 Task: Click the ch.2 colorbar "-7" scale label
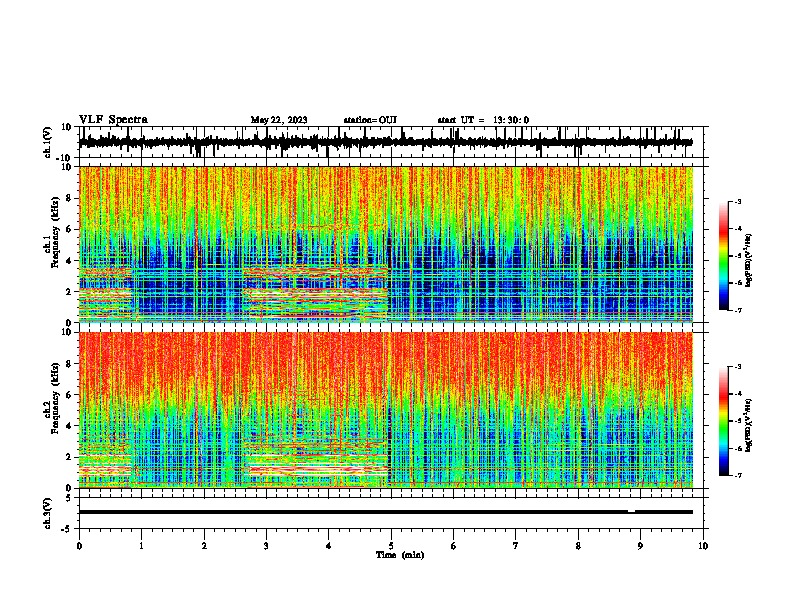[x=737, y=476]
